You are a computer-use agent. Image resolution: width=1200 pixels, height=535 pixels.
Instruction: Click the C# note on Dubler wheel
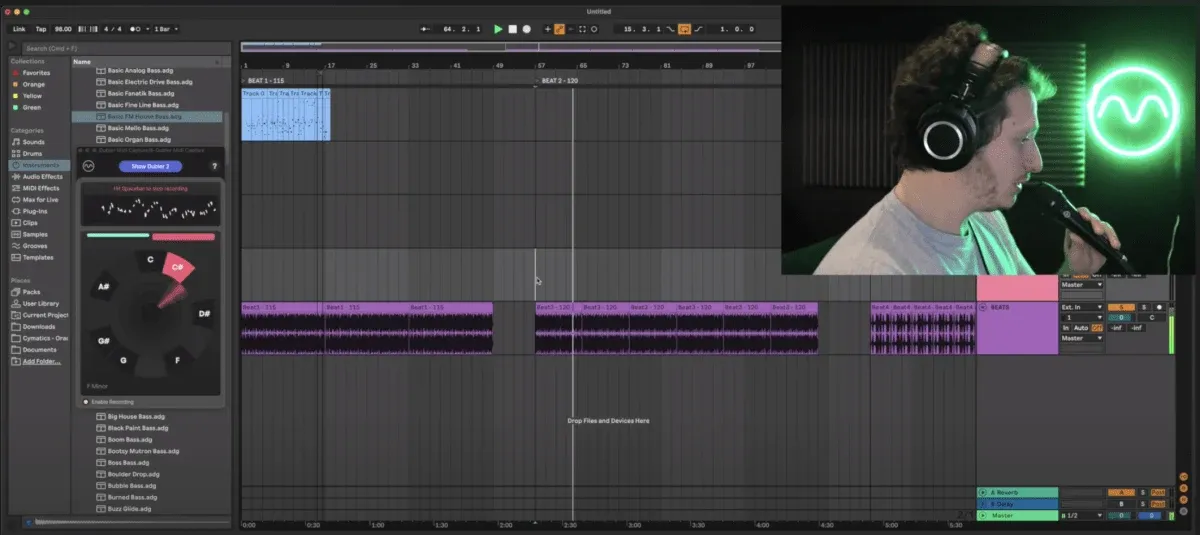tap(177, 267)
